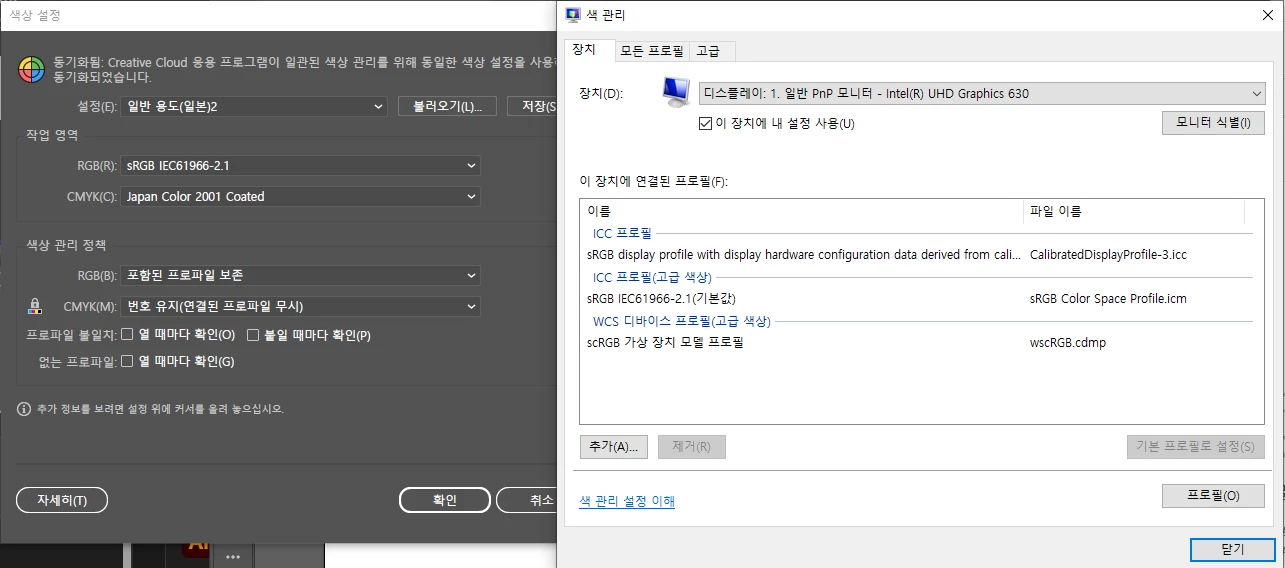Click the Name column header in the profile list
The width and height of the screenshot is (1285, 568).
click(802, 211)
